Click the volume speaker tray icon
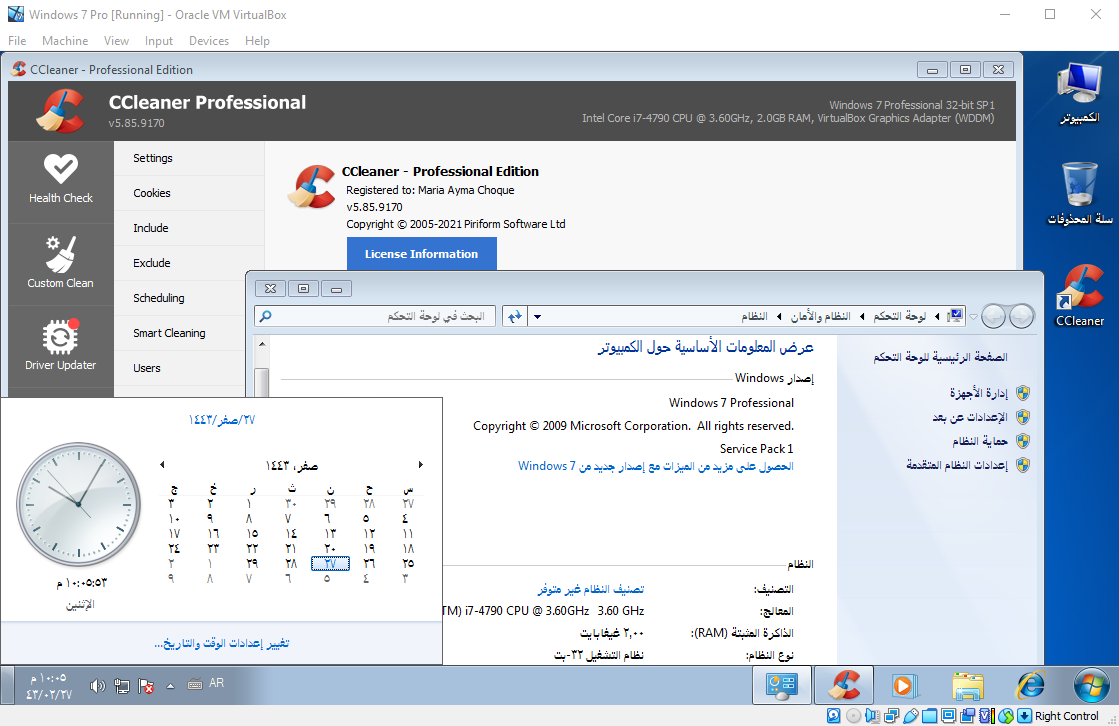 coord(98,686)
